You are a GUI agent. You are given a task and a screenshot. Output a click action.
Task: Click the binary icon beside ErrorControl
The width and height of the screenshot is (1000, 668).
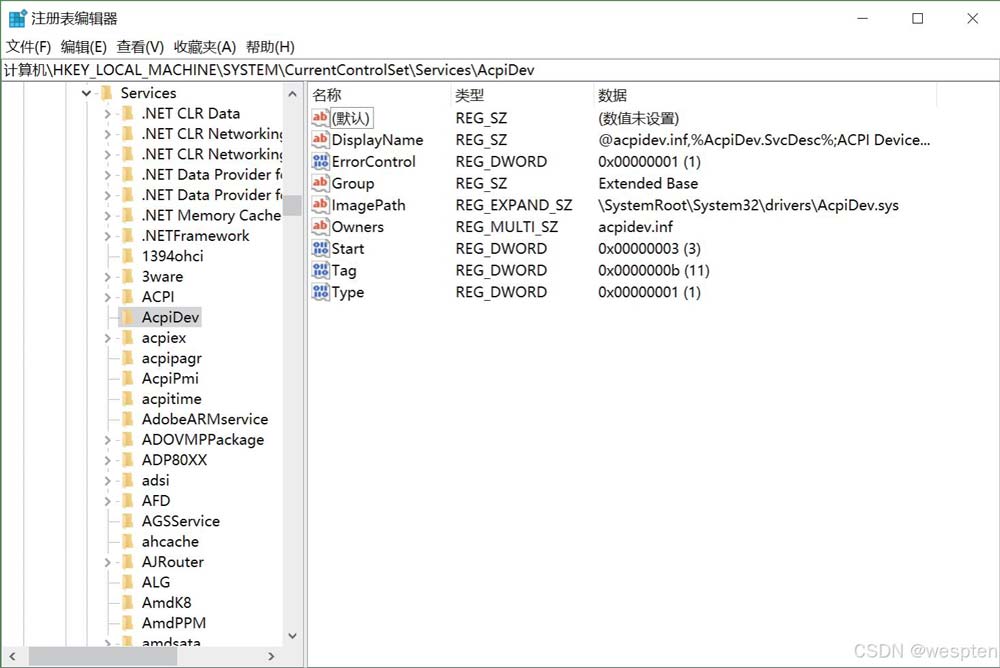pos(320,162)
